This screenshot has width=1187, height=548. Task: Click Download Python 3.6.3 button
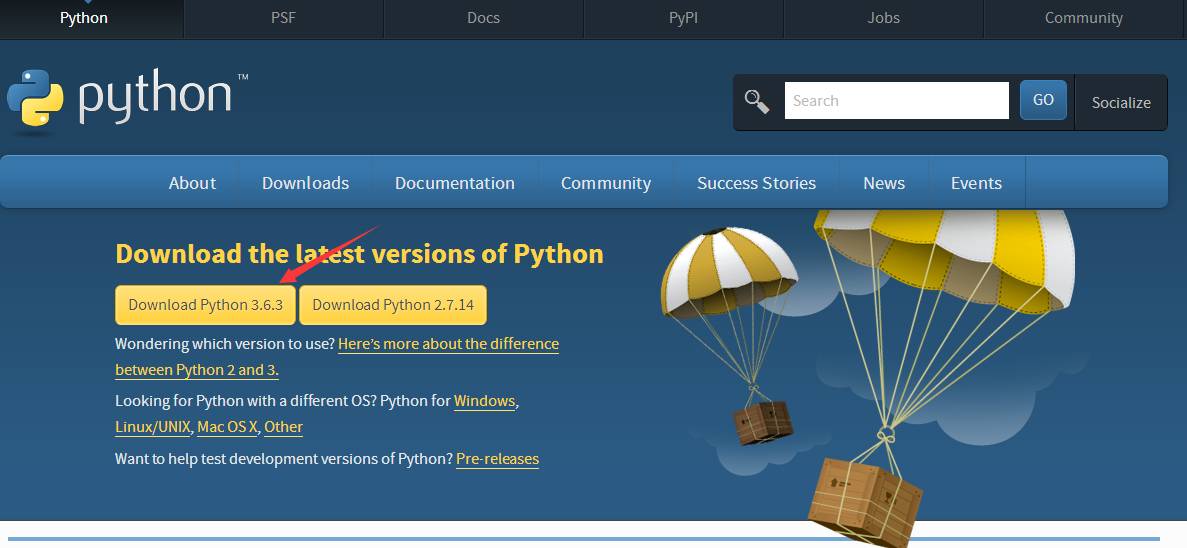(205, 305)
